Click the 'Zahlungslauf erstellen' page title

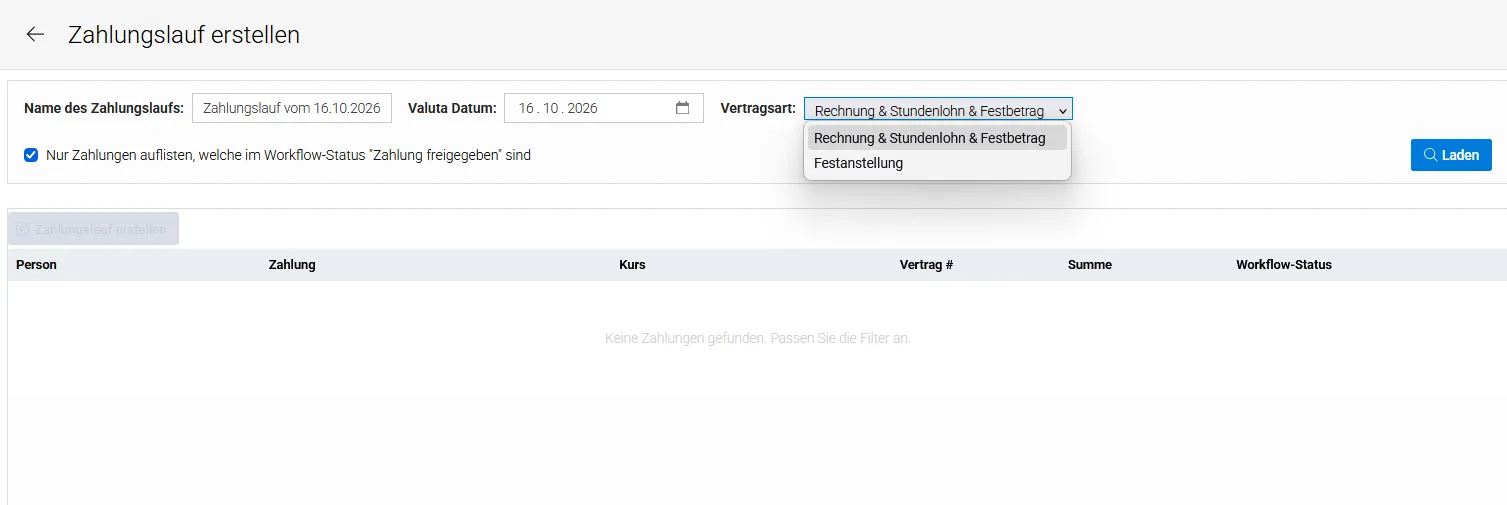click(x=184, y=35)
